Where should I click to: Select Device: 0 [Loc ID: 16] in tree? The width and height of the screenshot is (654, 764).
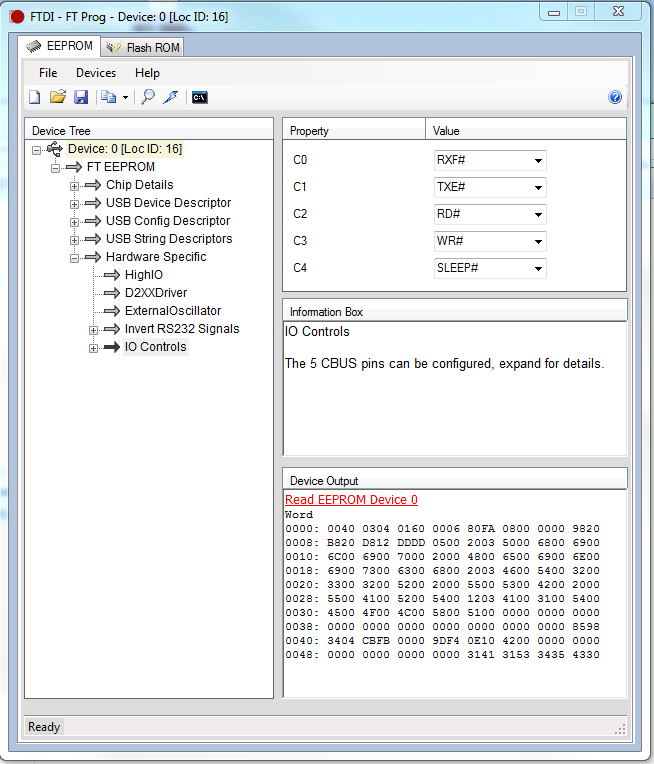[125, 149]
